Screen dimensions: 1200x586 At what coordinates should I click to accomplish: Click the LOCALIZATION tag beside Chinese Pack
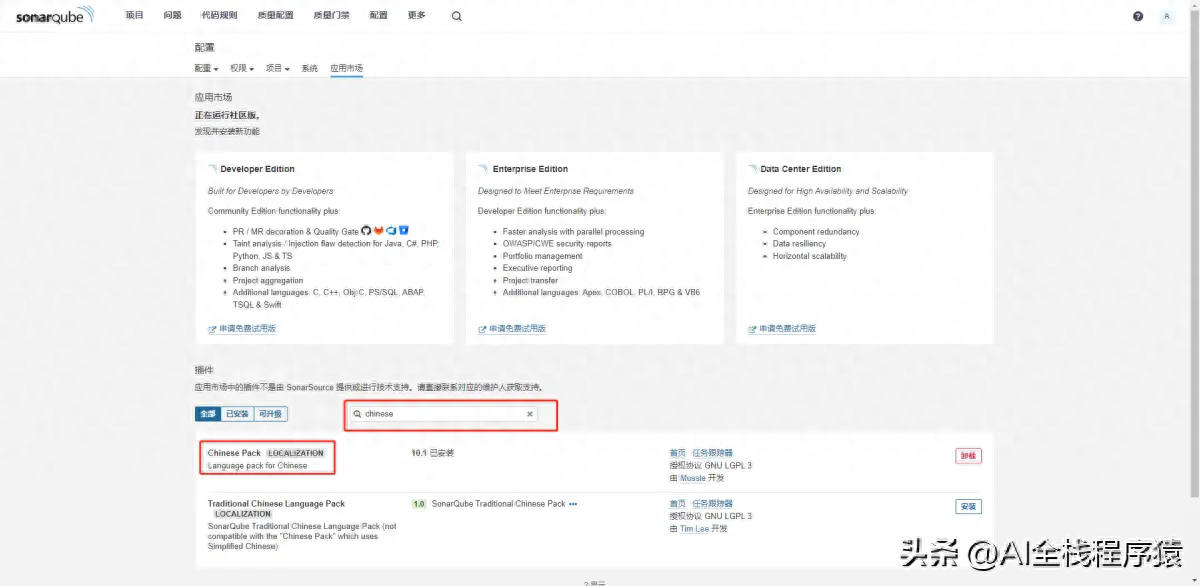pos(296,453)
